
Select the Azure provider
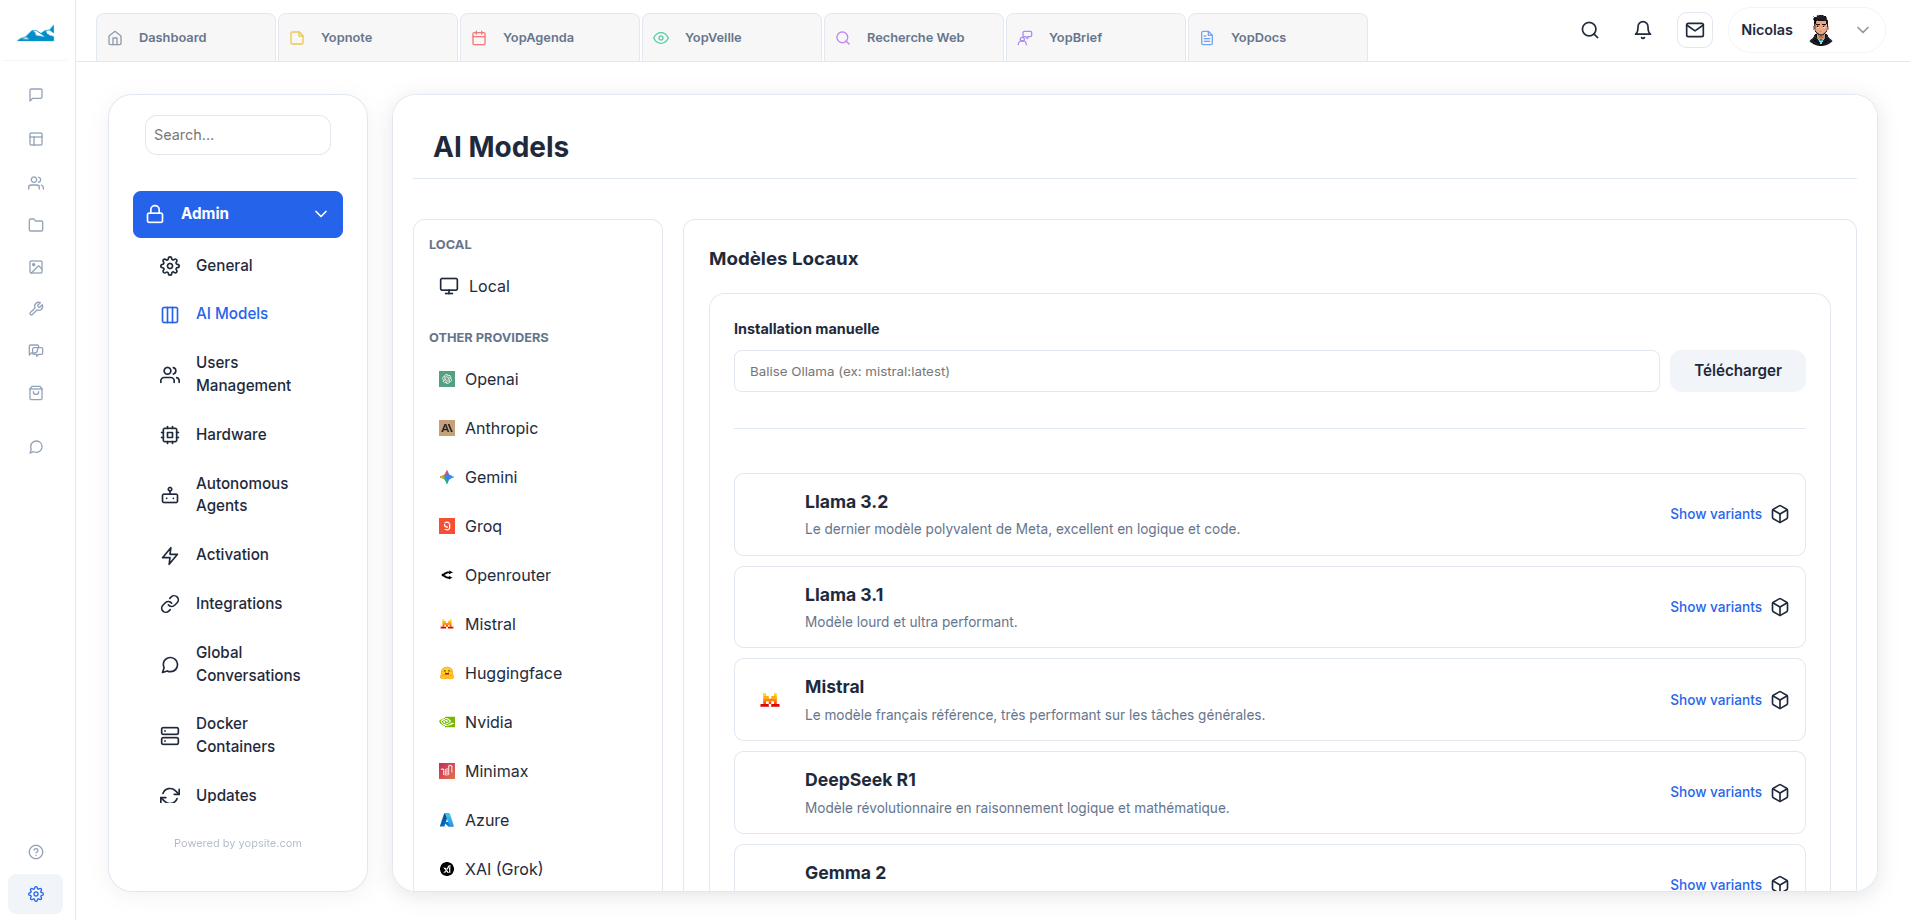(x=538, y=820)
